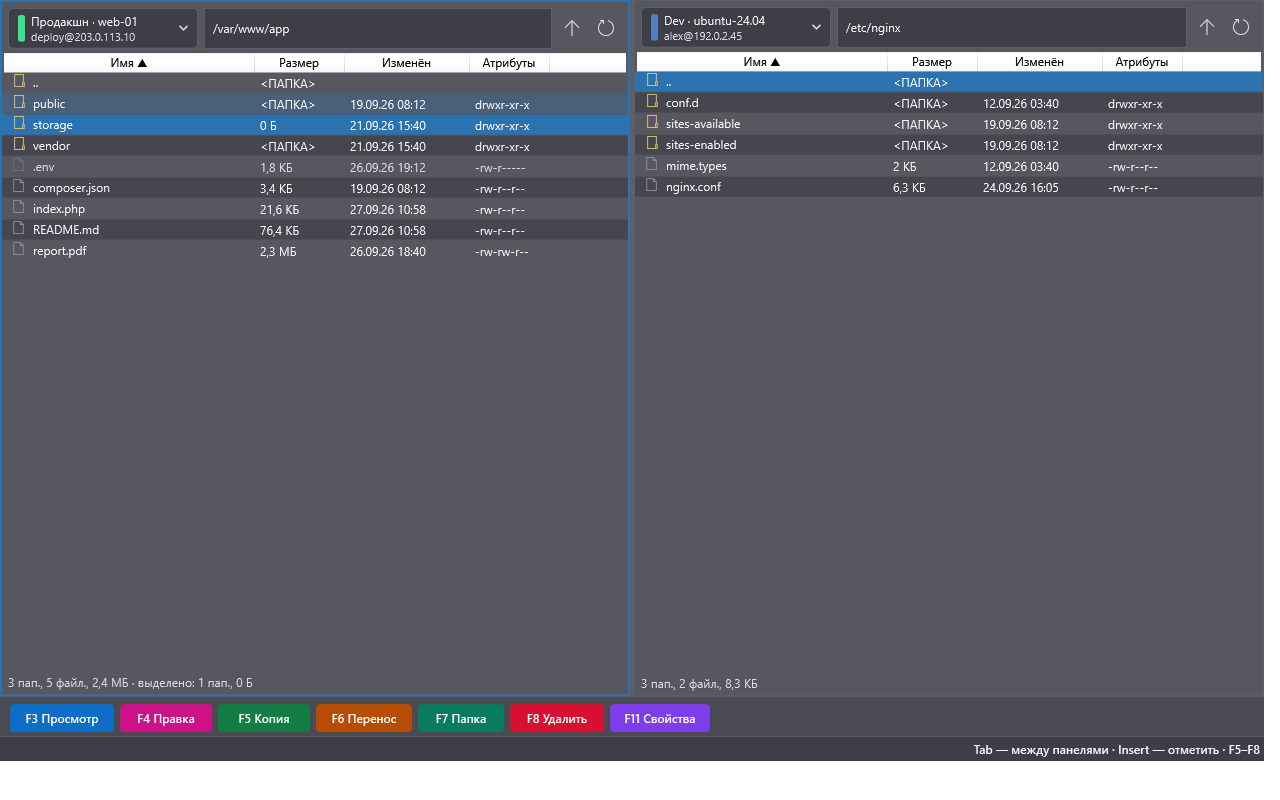Click .env attributes -rw-r-----
This screenshot has width=1280, height=800.
click(500, 167)
